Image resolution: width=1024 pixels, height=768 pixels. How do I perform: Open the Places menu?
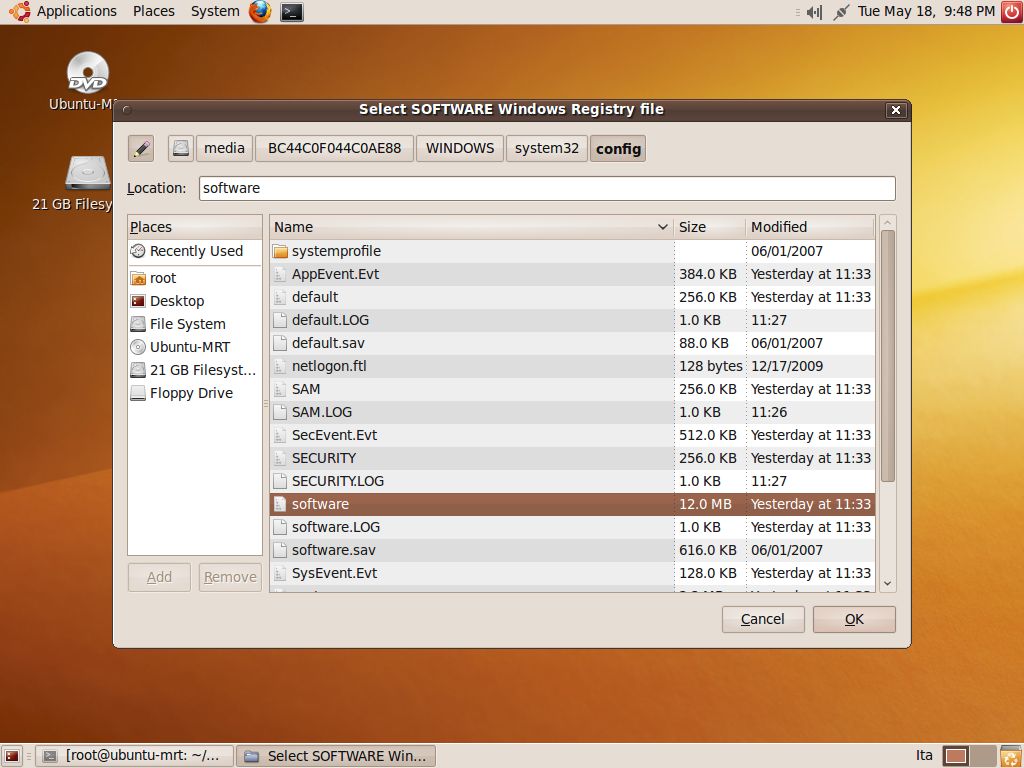153,11
